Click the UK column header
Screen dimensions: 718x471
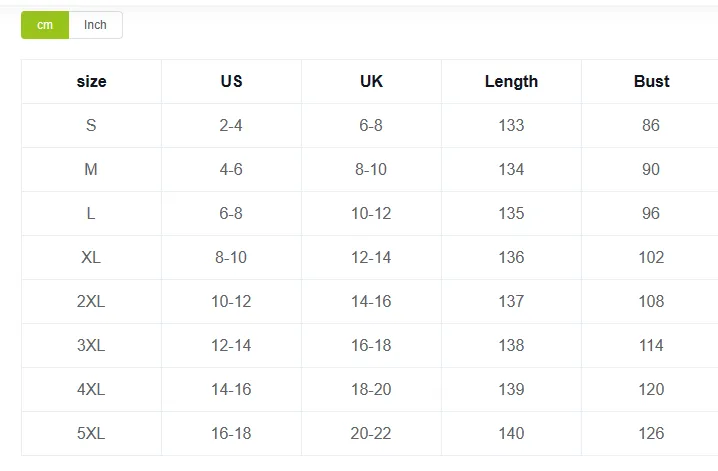click(371, 81)
